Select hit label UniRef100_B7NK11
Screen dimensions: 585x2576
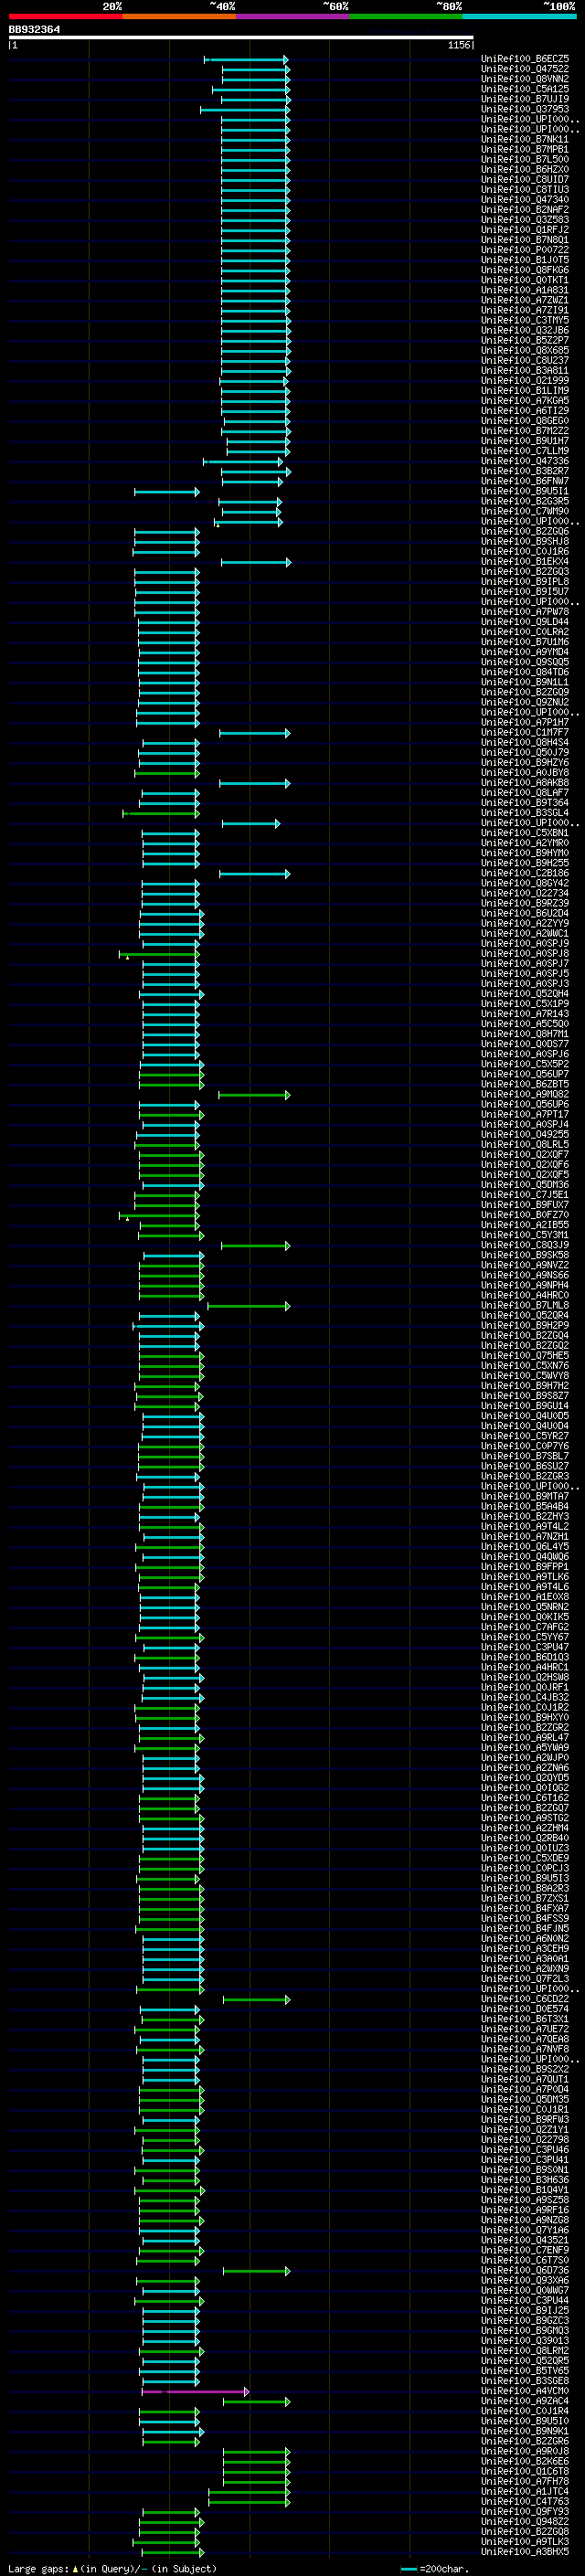(525, 139)
